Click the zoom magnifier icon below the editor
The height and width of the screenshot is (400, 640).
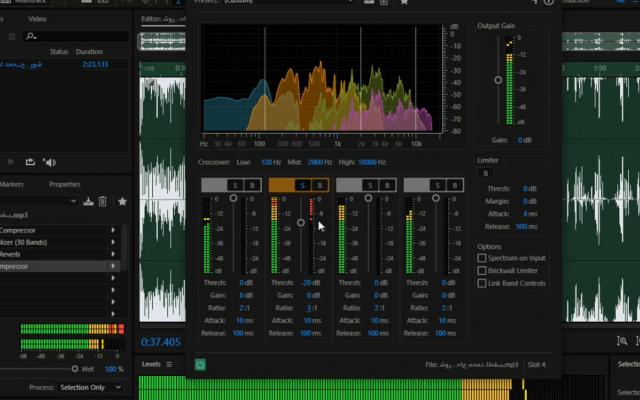(x=622, y=340)
